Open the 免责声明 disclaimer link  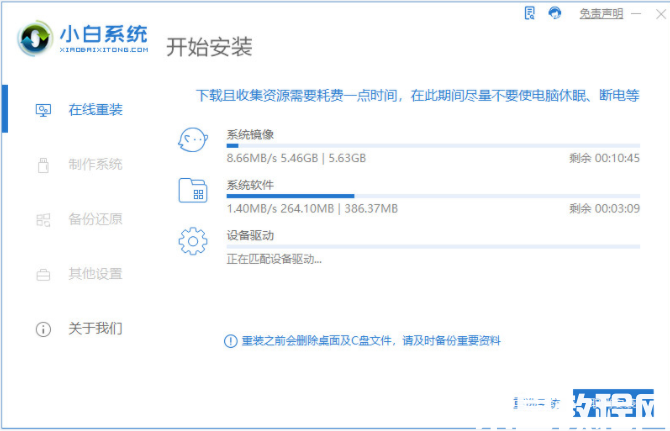[x=601, y=14]
